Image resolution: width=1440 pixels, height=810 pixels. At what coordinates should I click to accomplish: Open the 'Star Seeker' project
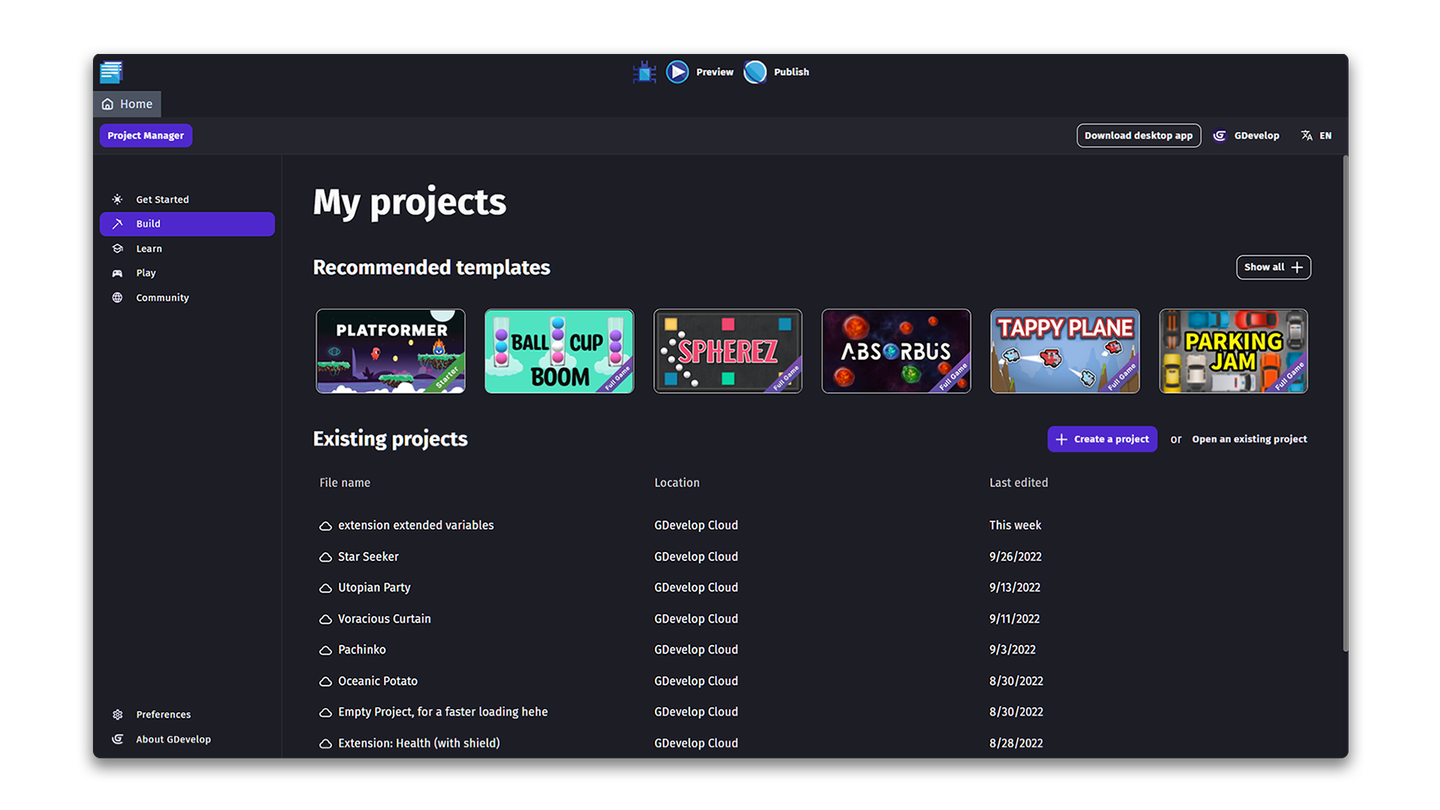(812, 556)
